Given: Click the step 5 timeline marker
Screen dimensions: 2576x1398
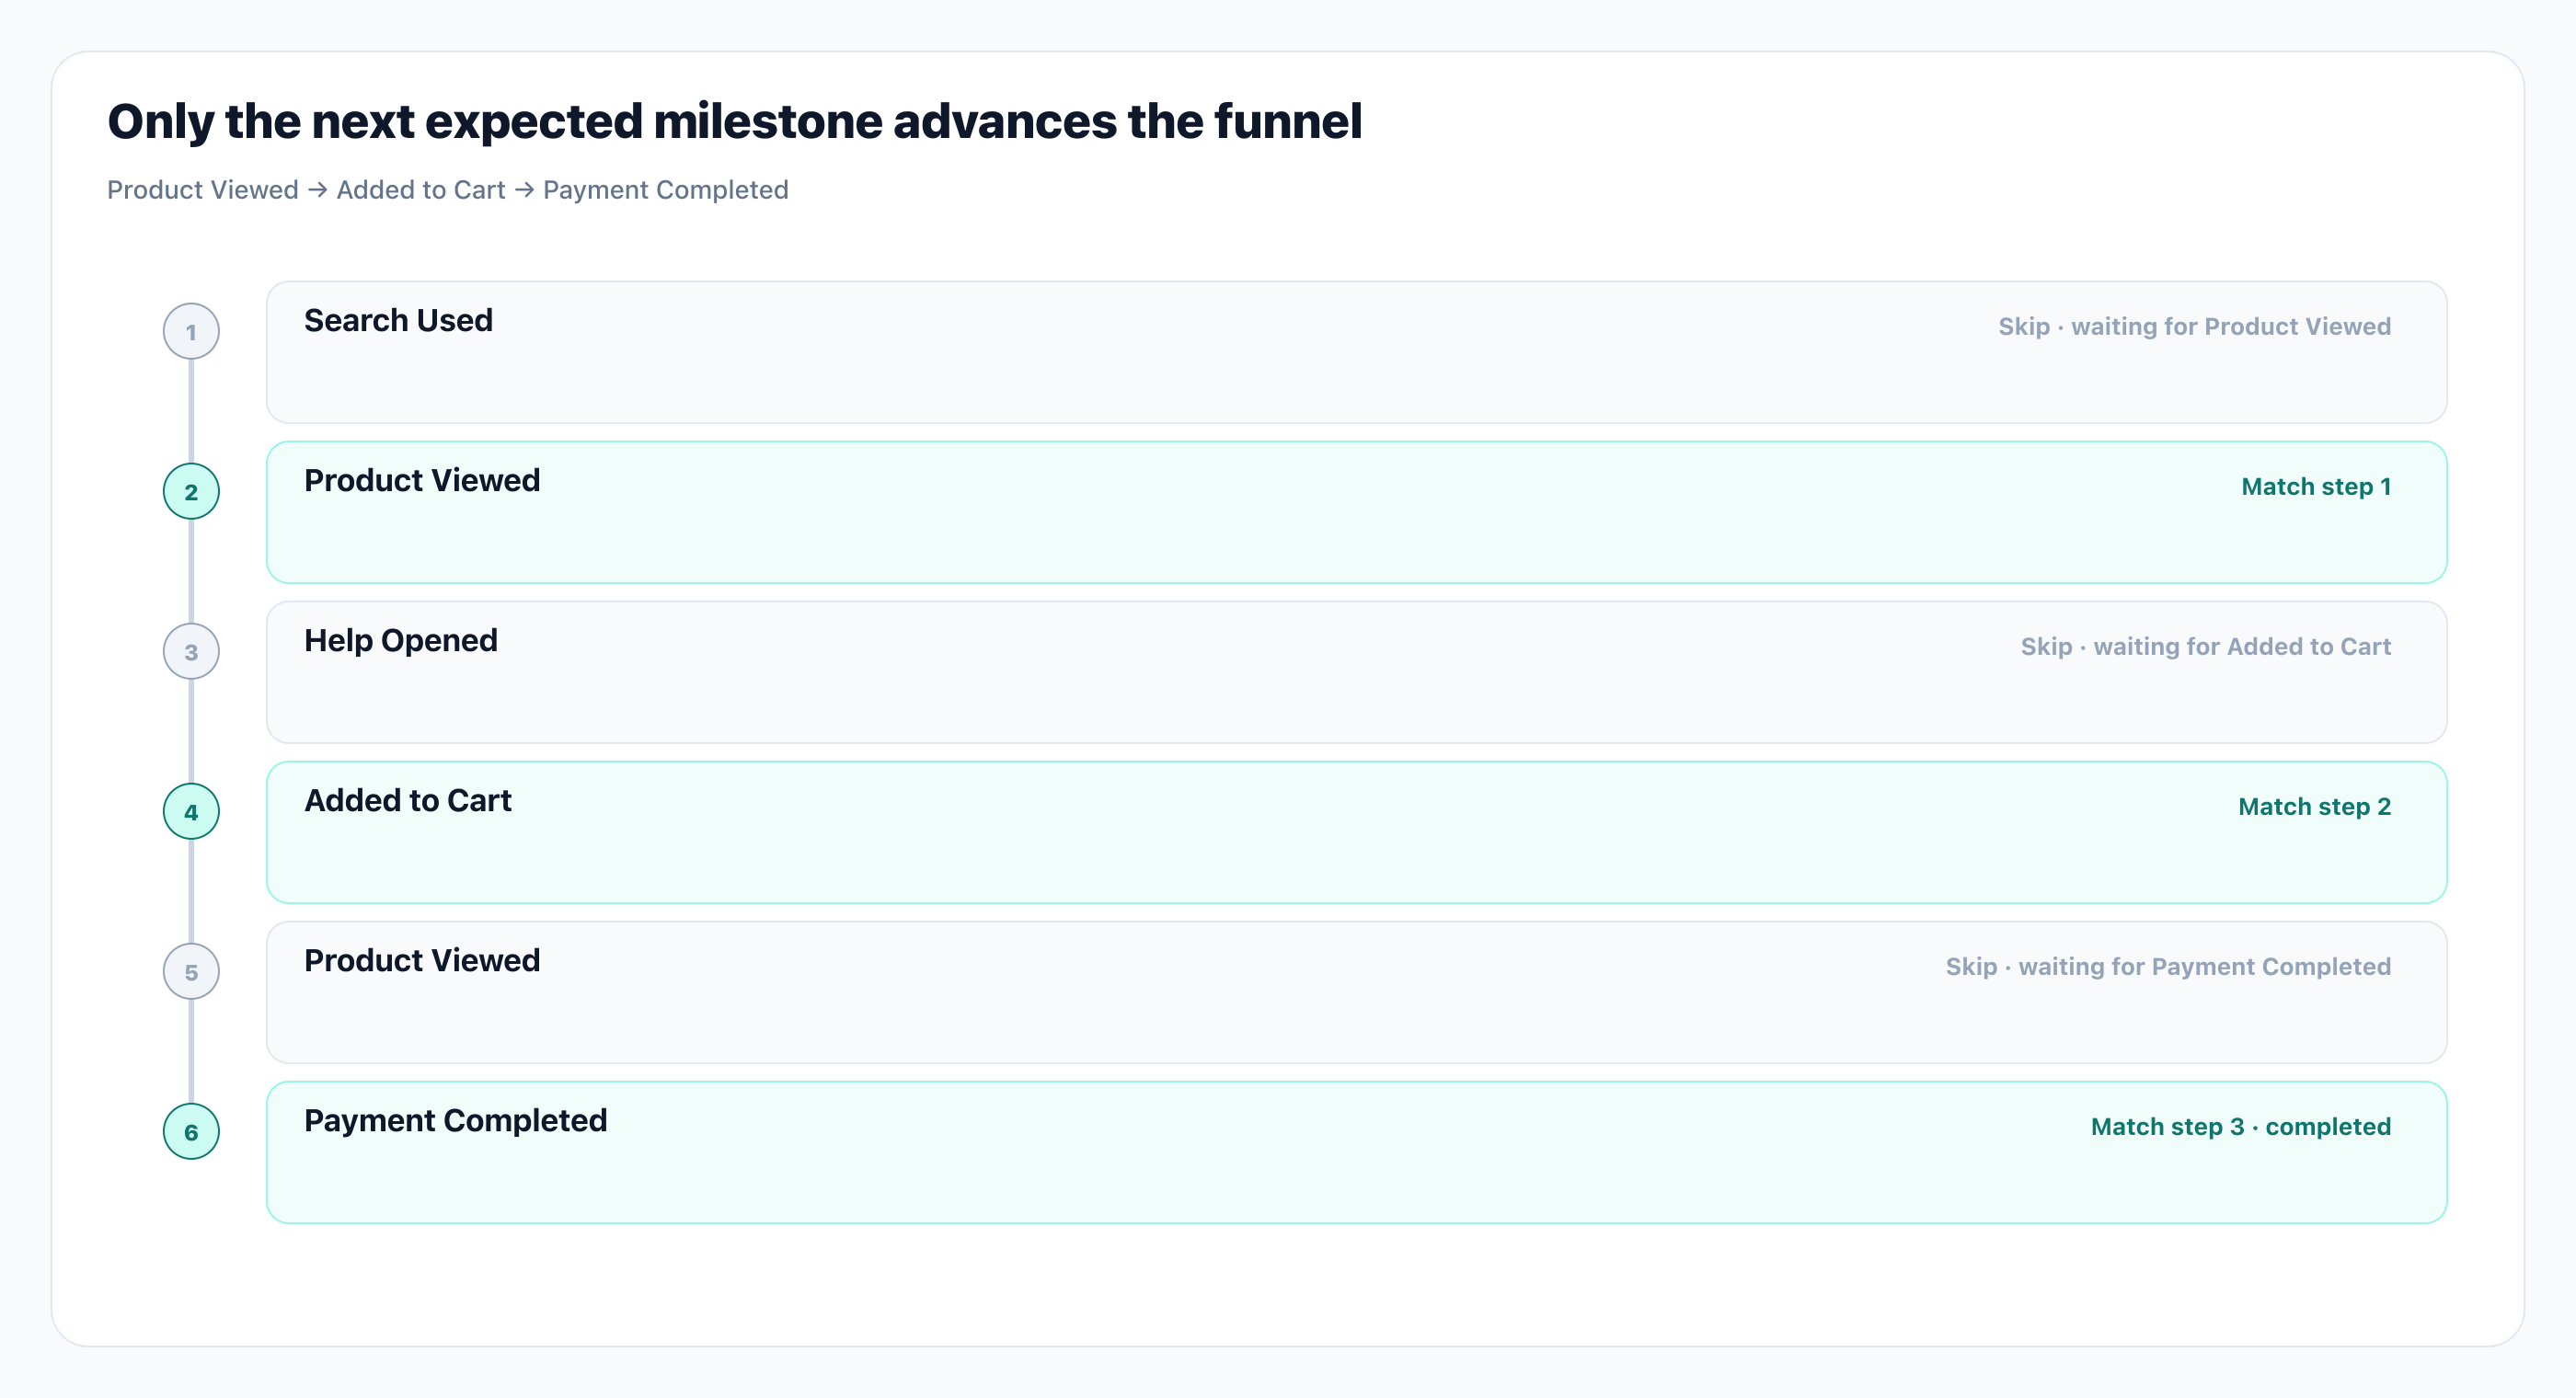Looking at the screenshot, I should (x=191, y=971).
